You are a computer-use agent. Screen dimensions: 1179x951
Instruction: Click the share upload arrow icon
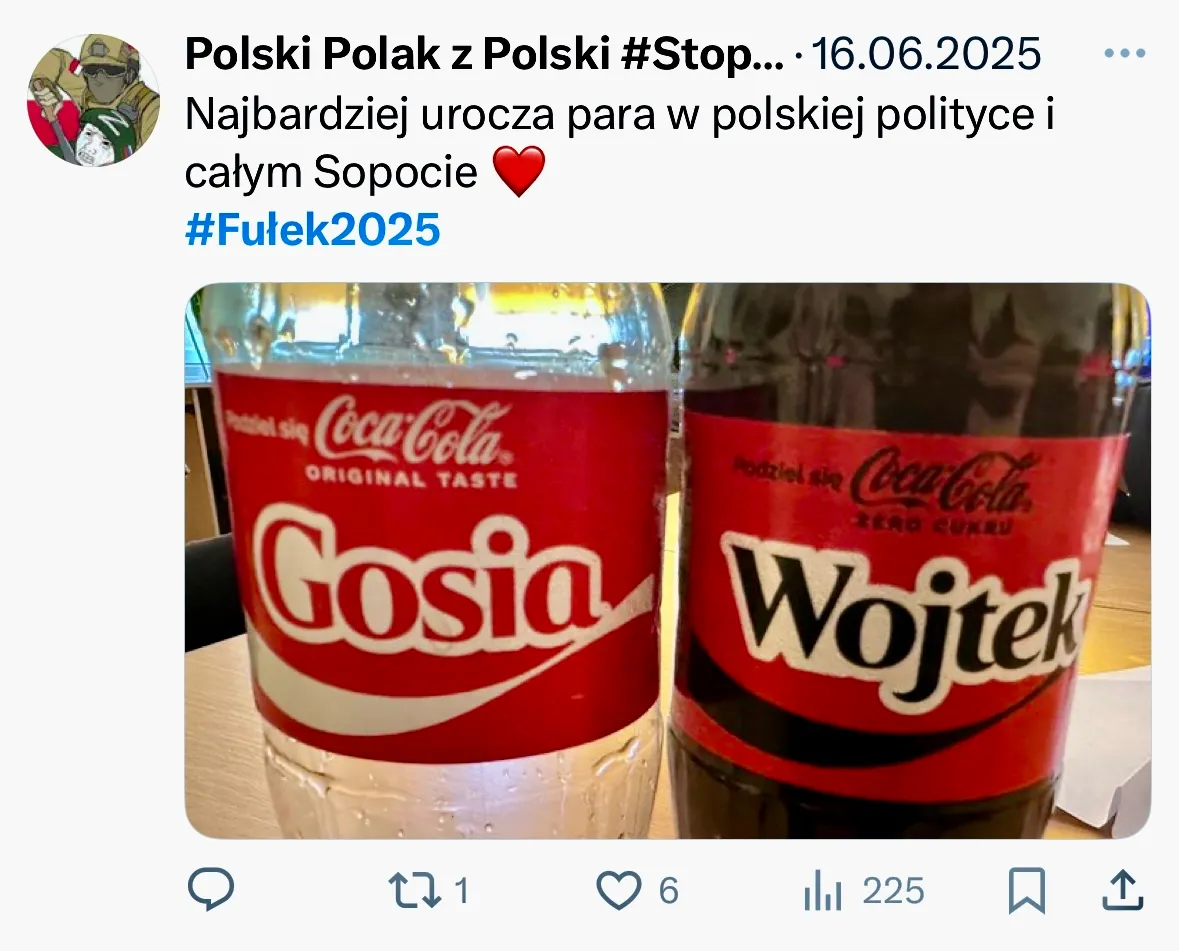1122,890
